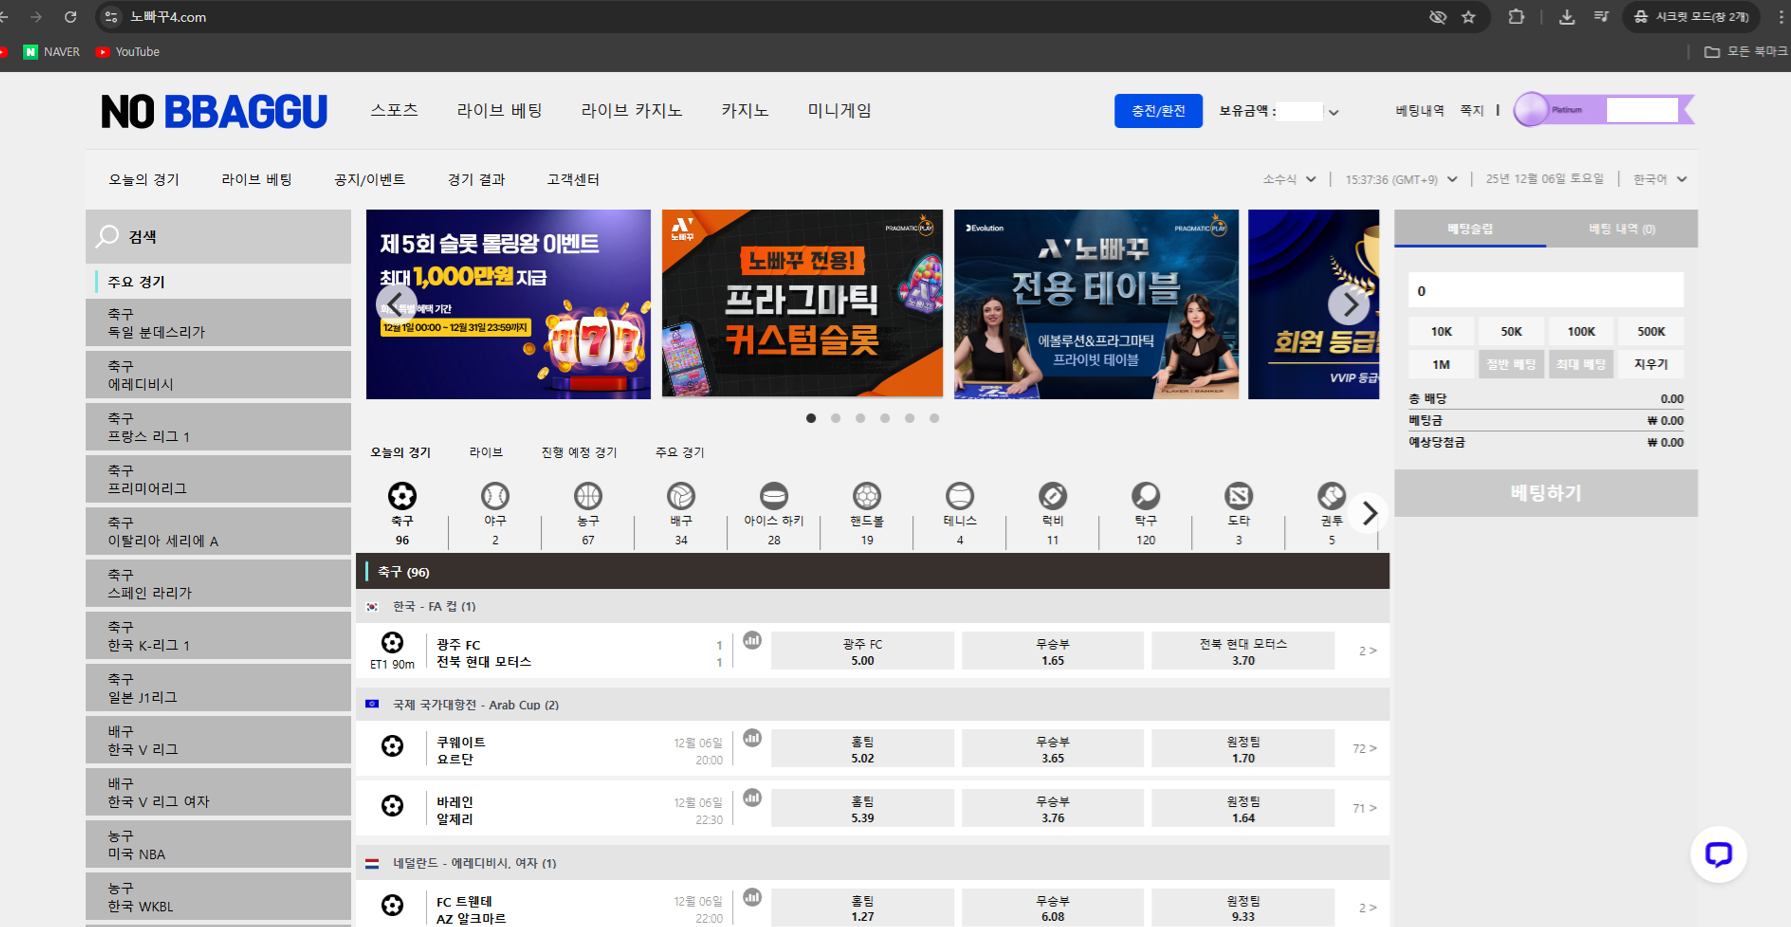Click the search magnifier icon in sidebar
The width and height of the screenshot is (1791, 927).
[107, 236]
